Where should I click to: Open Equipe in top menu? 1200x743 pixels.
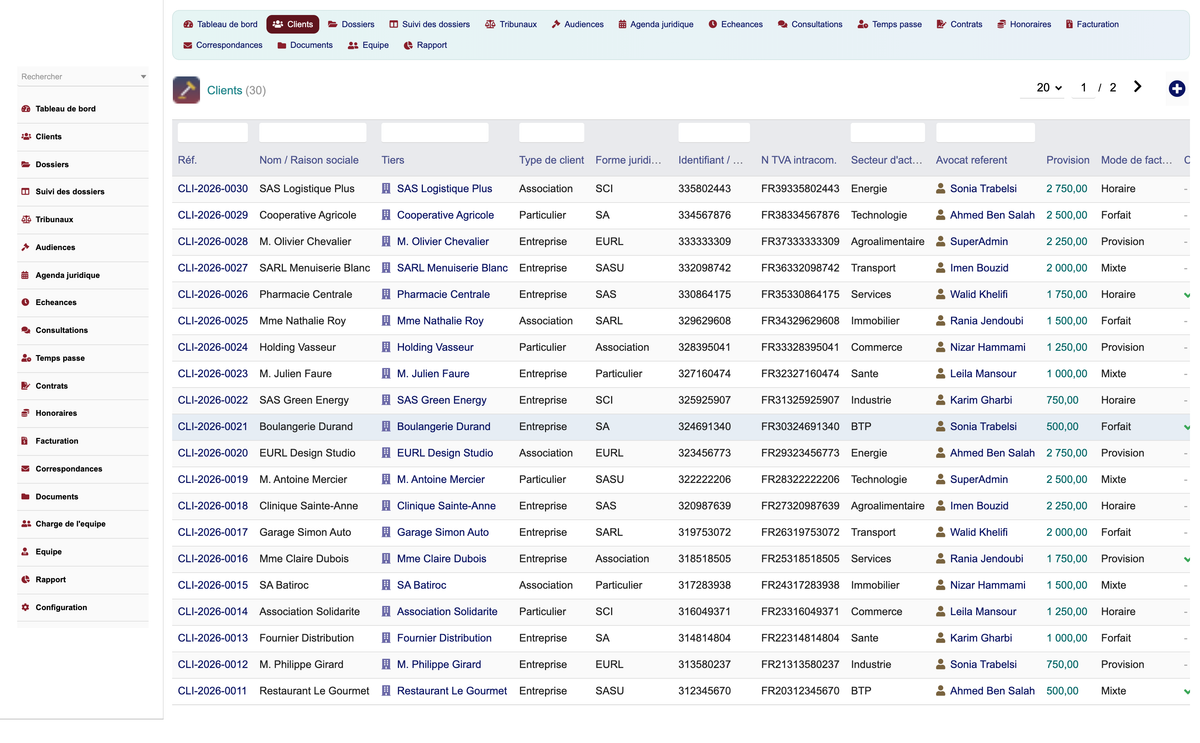click(368, 45)
